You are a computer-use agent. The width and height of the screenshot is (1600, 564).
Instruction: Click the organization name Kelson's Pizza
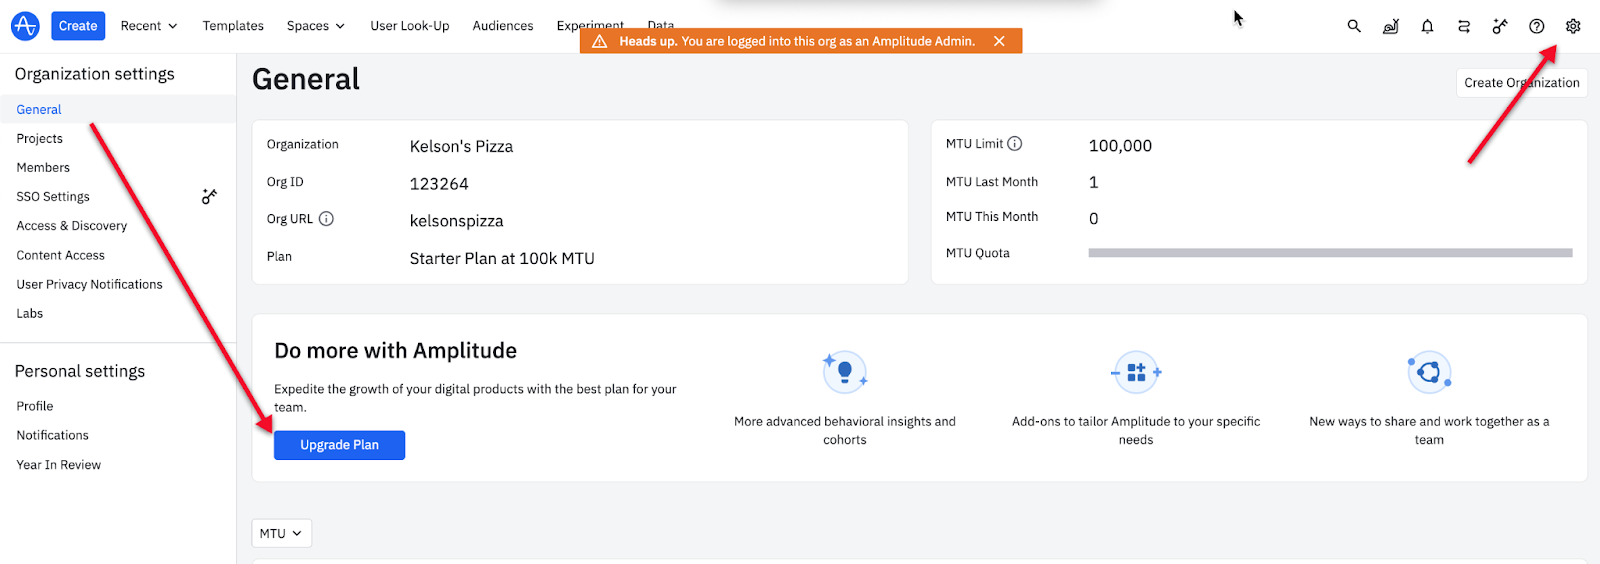coord(461,146)
